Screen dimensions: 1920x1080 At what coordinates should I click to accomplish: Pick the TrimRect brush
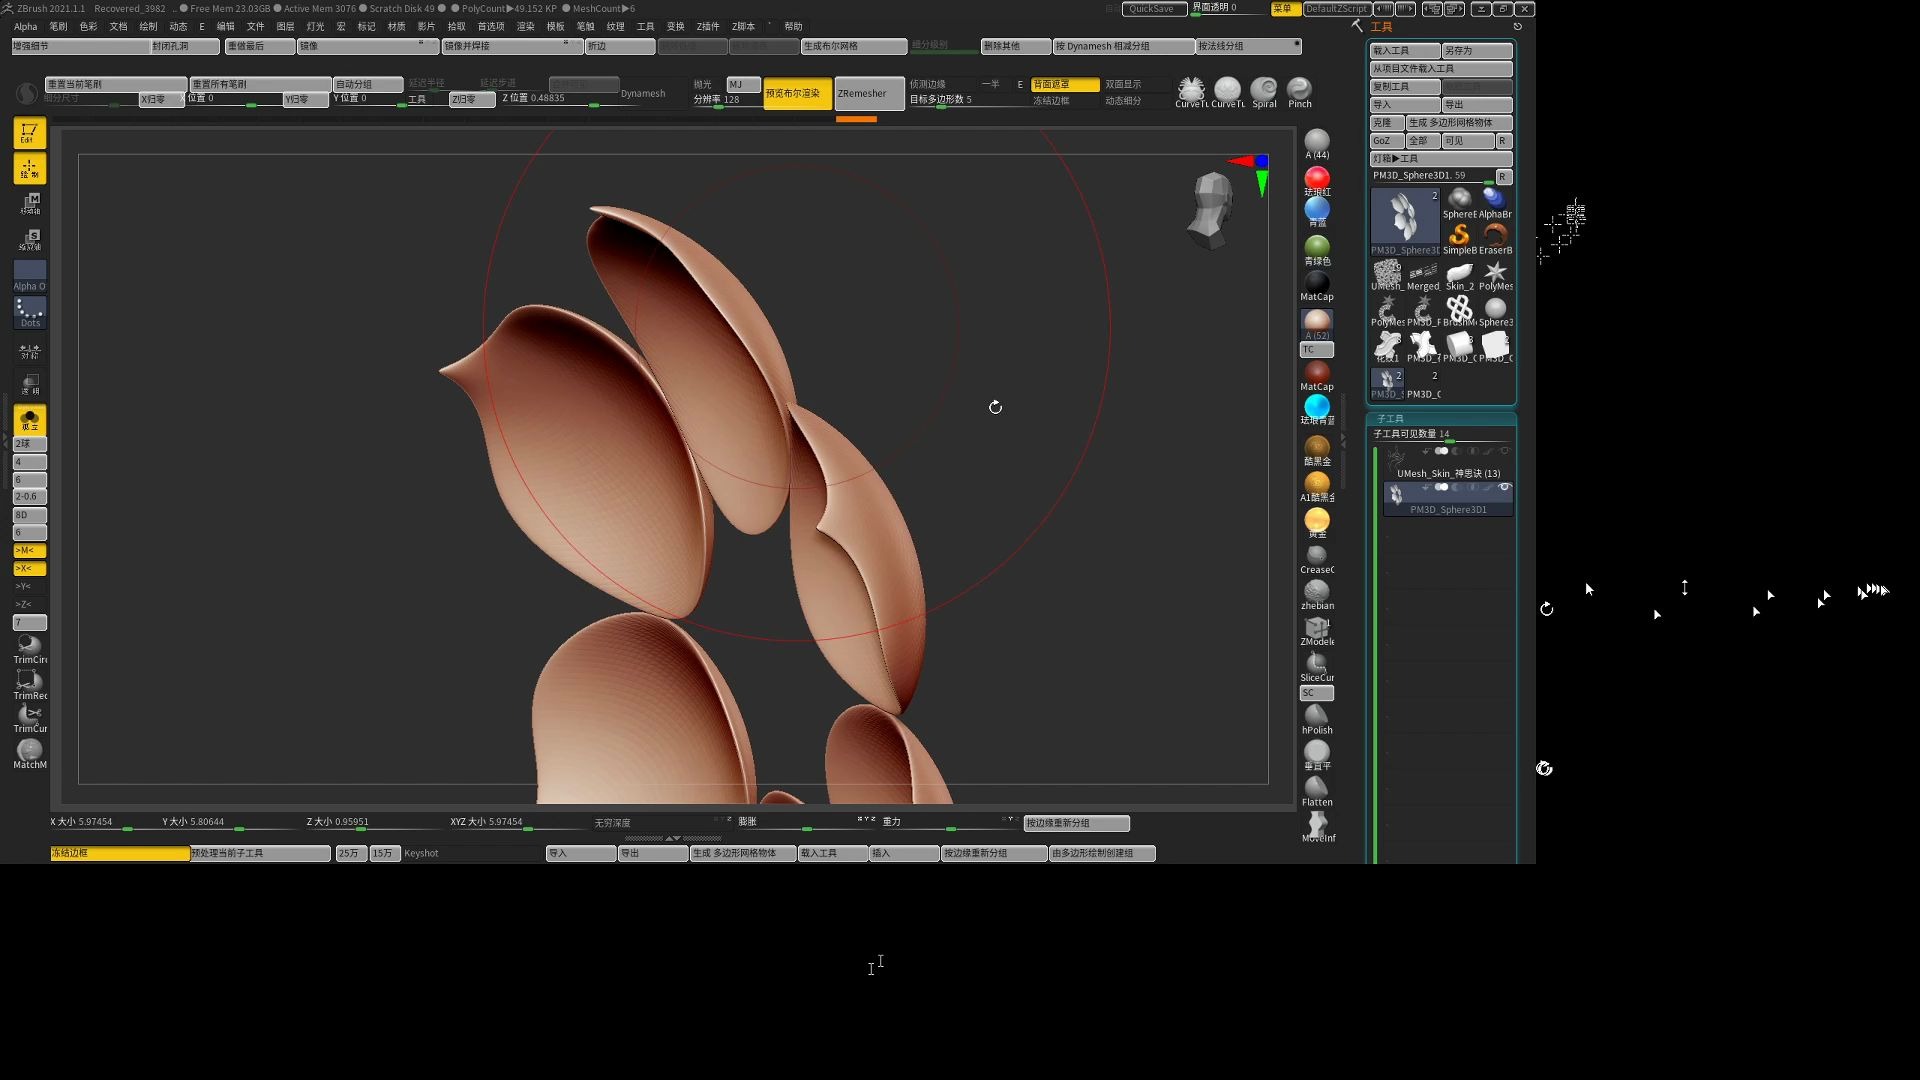pos(29,685)
